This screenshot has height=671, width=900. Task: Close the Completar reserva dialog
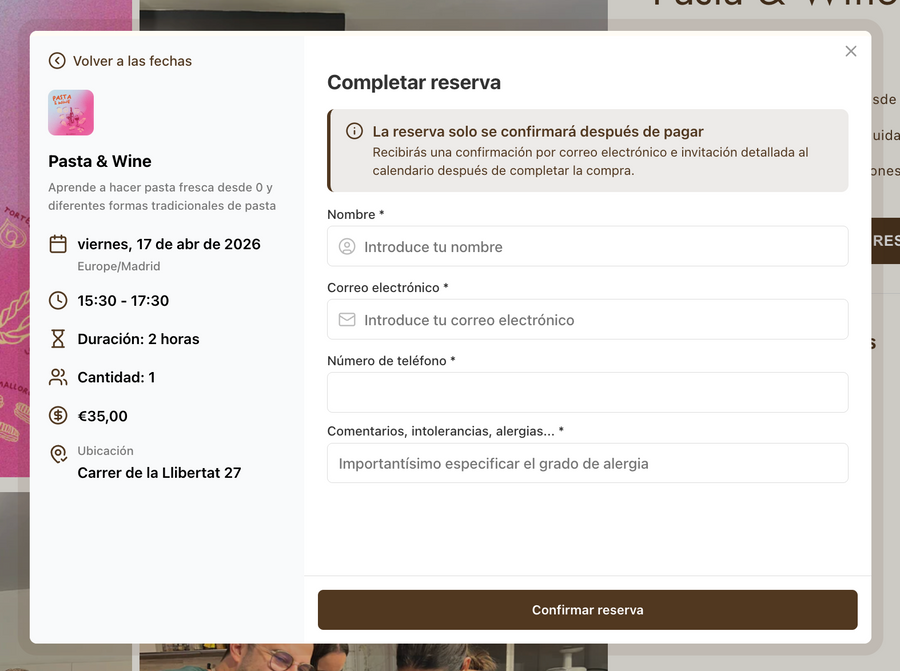(851, 51)
